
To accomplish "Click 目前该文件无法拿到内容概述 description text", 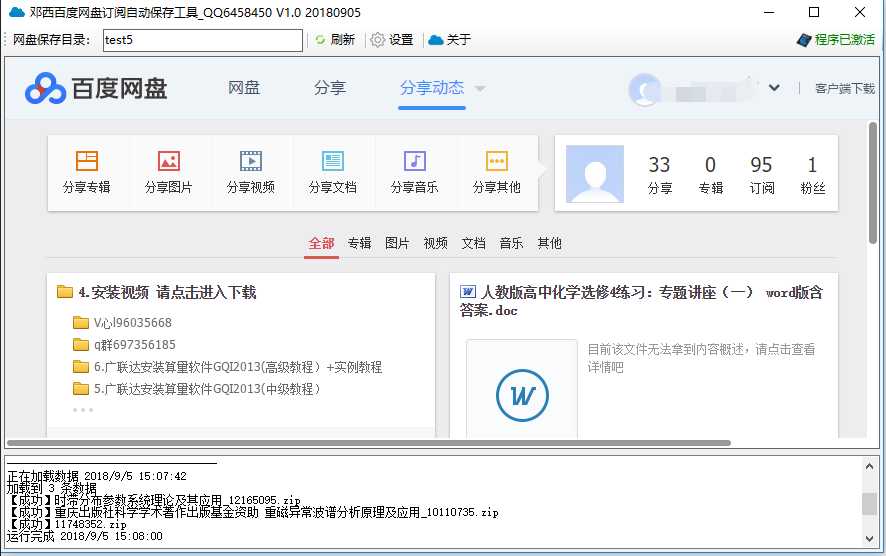I will tap(701, 358).
